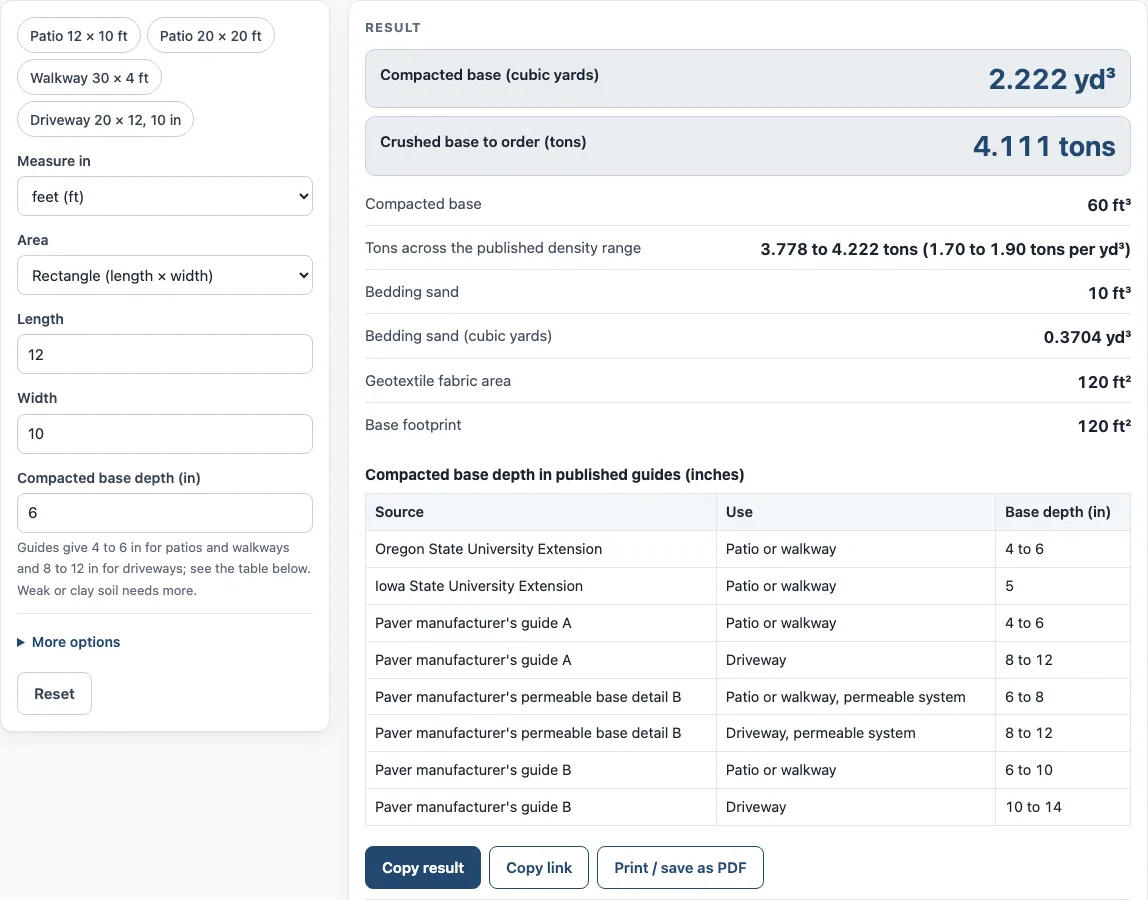Screen dimensions: 1148x900
Task: Click the Patio or walkway, permeable system cell
Action: [x=856, y=697]
